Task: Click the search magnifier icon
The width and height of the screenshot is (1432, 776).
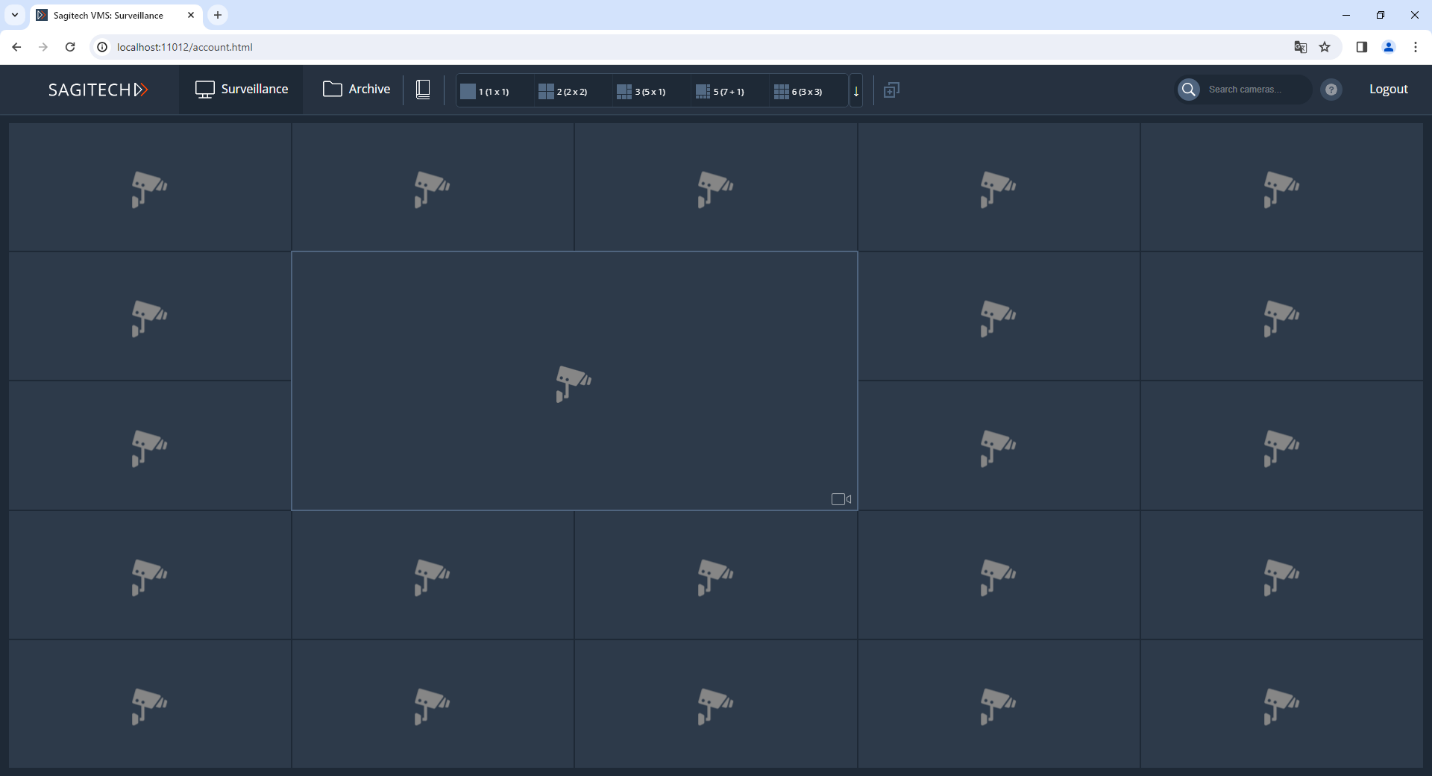Action: click(1188, 90)
